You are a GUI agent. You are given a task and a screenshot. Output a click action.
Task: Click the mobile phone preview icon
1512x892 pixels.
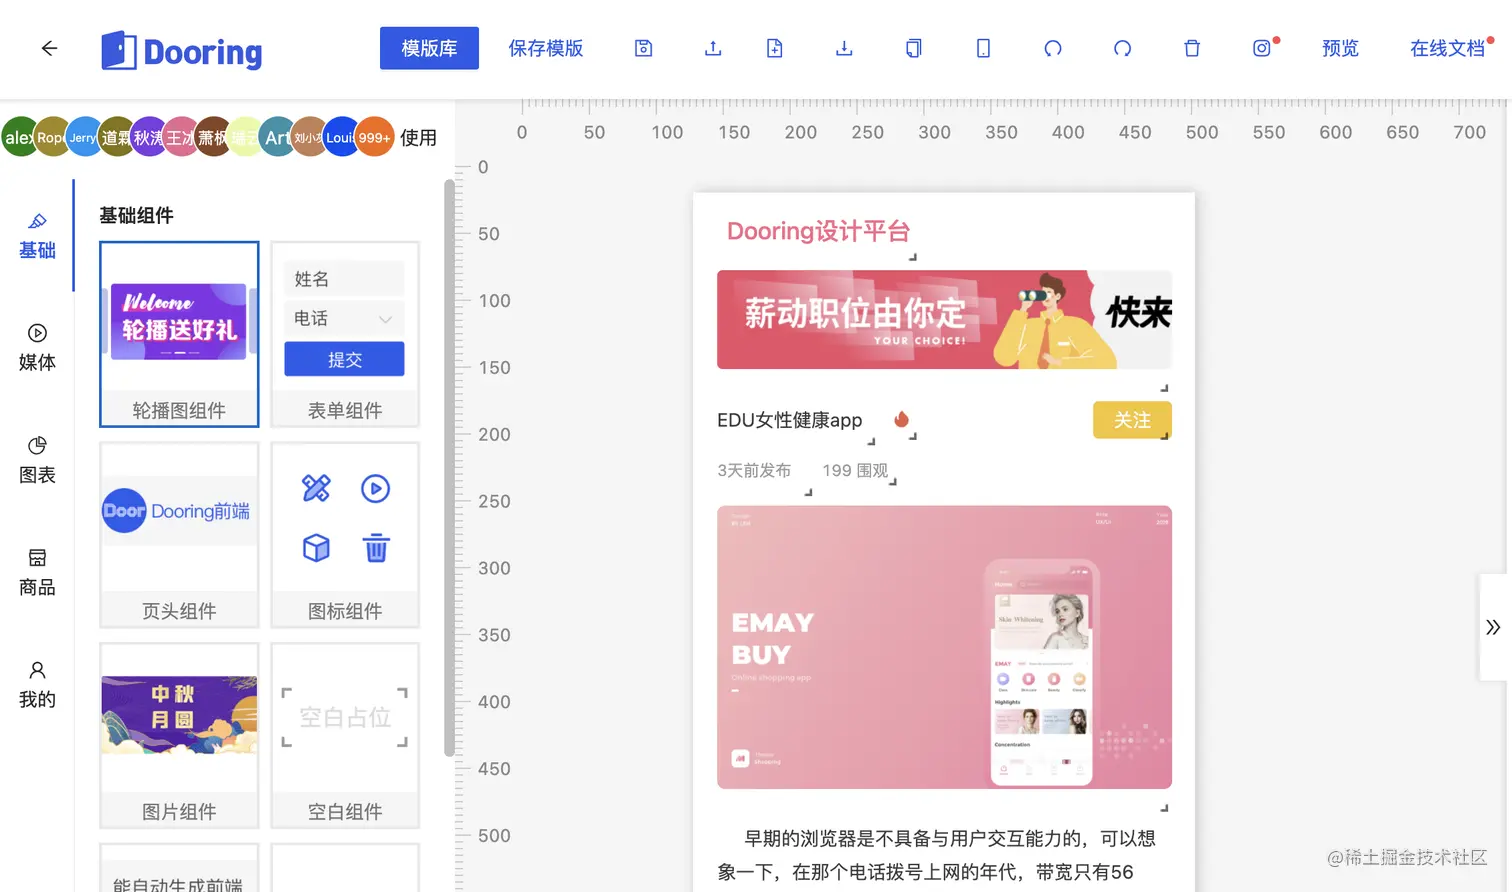pyautogui.click(x=984, y=48)
